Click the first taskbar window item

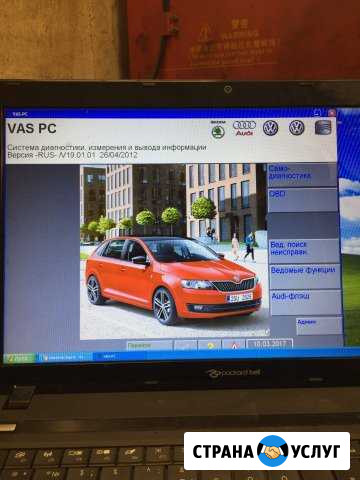pyautogui.click(x=64, y=357)
